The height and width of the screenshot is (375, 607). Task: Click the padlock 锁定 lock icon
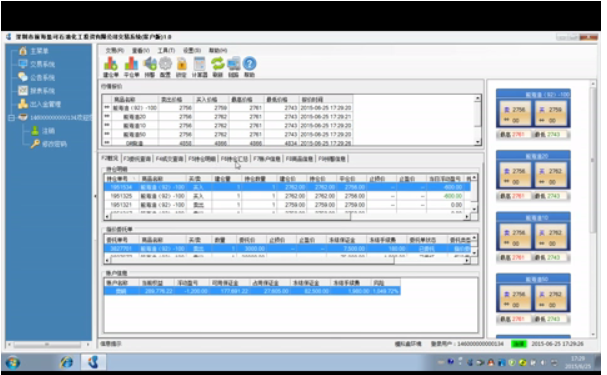tap(181, 67)
